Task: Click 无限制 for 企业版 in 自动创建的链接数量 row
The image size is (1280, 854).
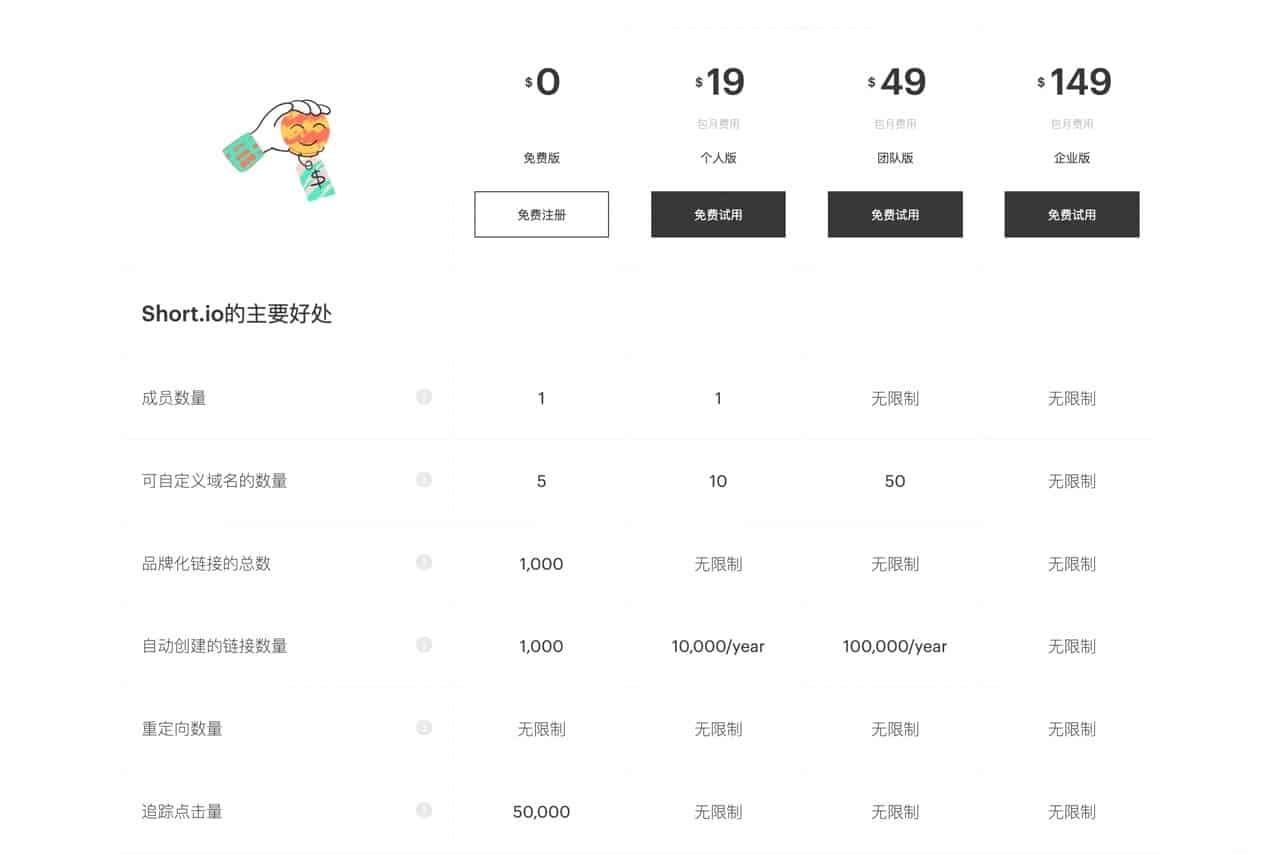Action: click(x=1072, y=646)
